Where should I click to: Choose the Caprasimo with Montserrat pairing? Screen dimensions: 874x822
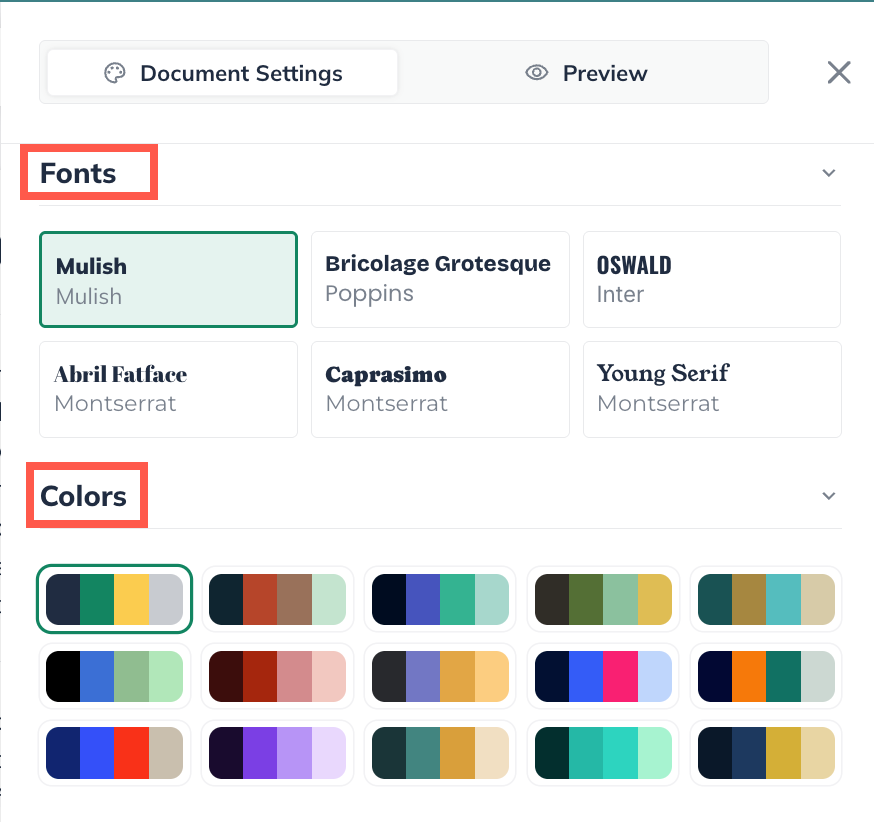point(440,389)
